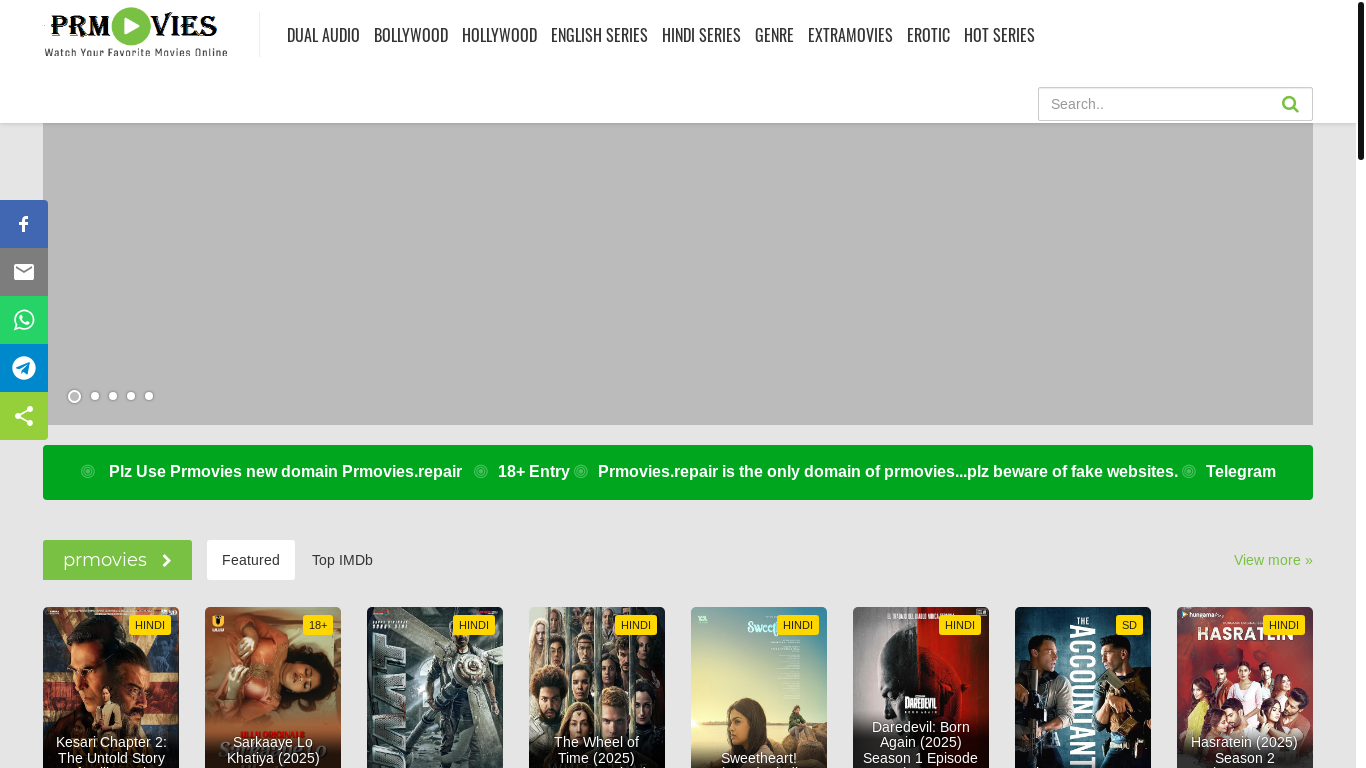
Task: Select the third slider dot indicator
Action: [x=113, y=396]
